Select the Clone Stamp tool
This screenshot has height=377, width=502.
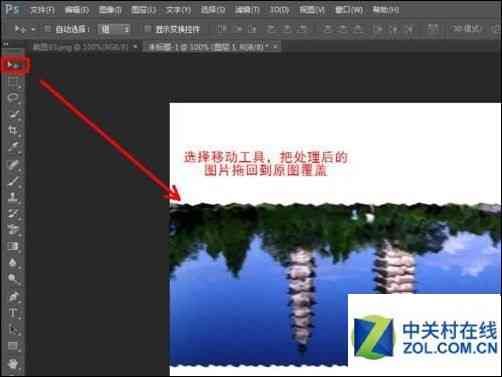tap(13, 197)
